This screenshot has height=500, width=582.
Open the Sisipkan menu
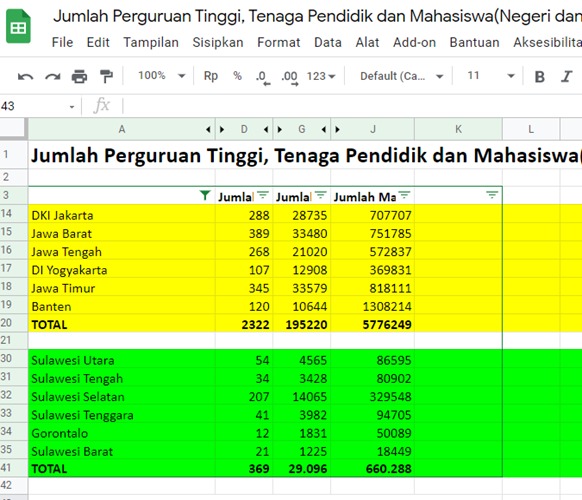pyautogui.click(x=218, y=43)
